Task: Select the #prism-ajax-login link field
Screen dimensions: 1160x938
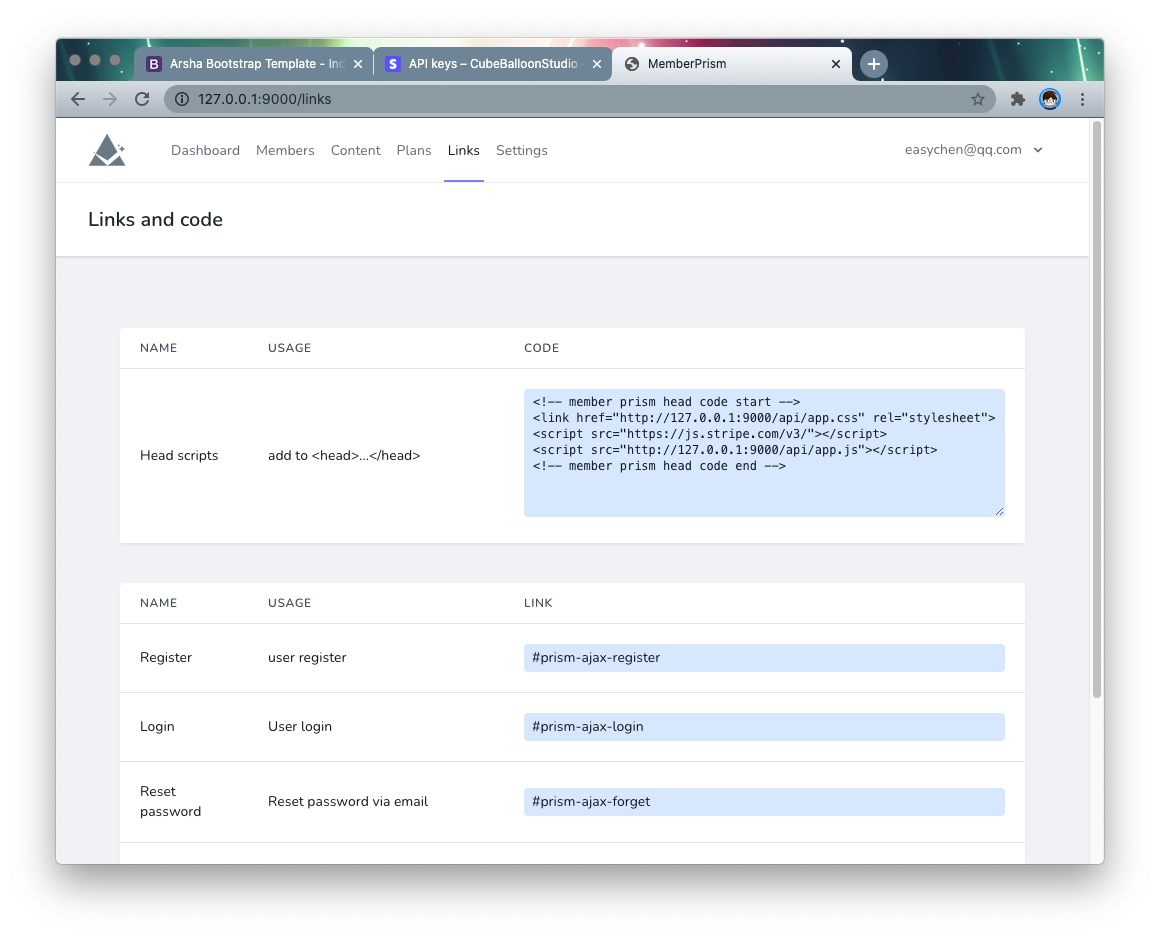Action: 764,726
